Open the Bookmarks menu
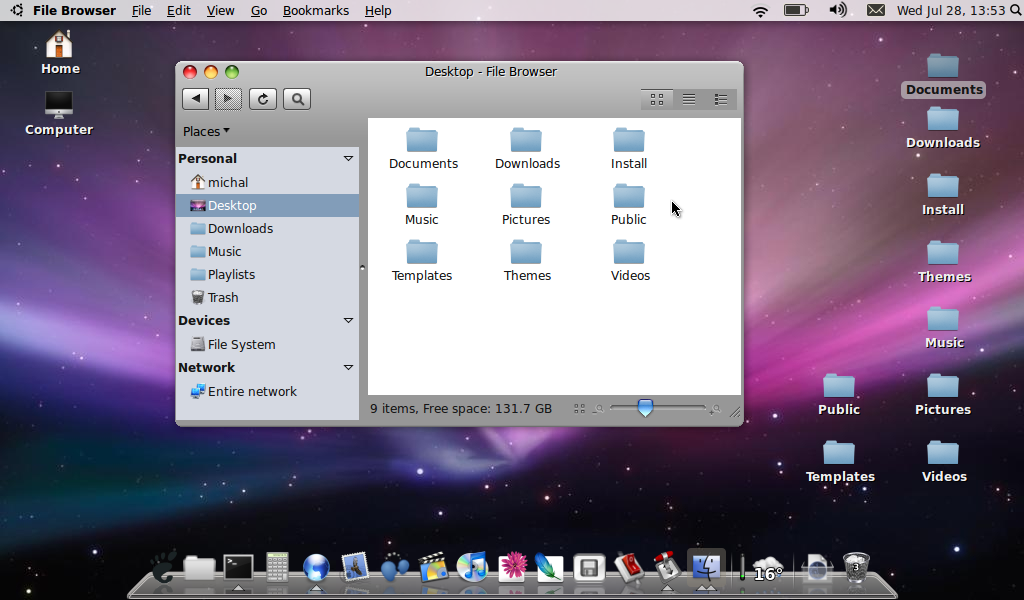This screenshot has height=600, width=1024. click(x=315, y=11)
